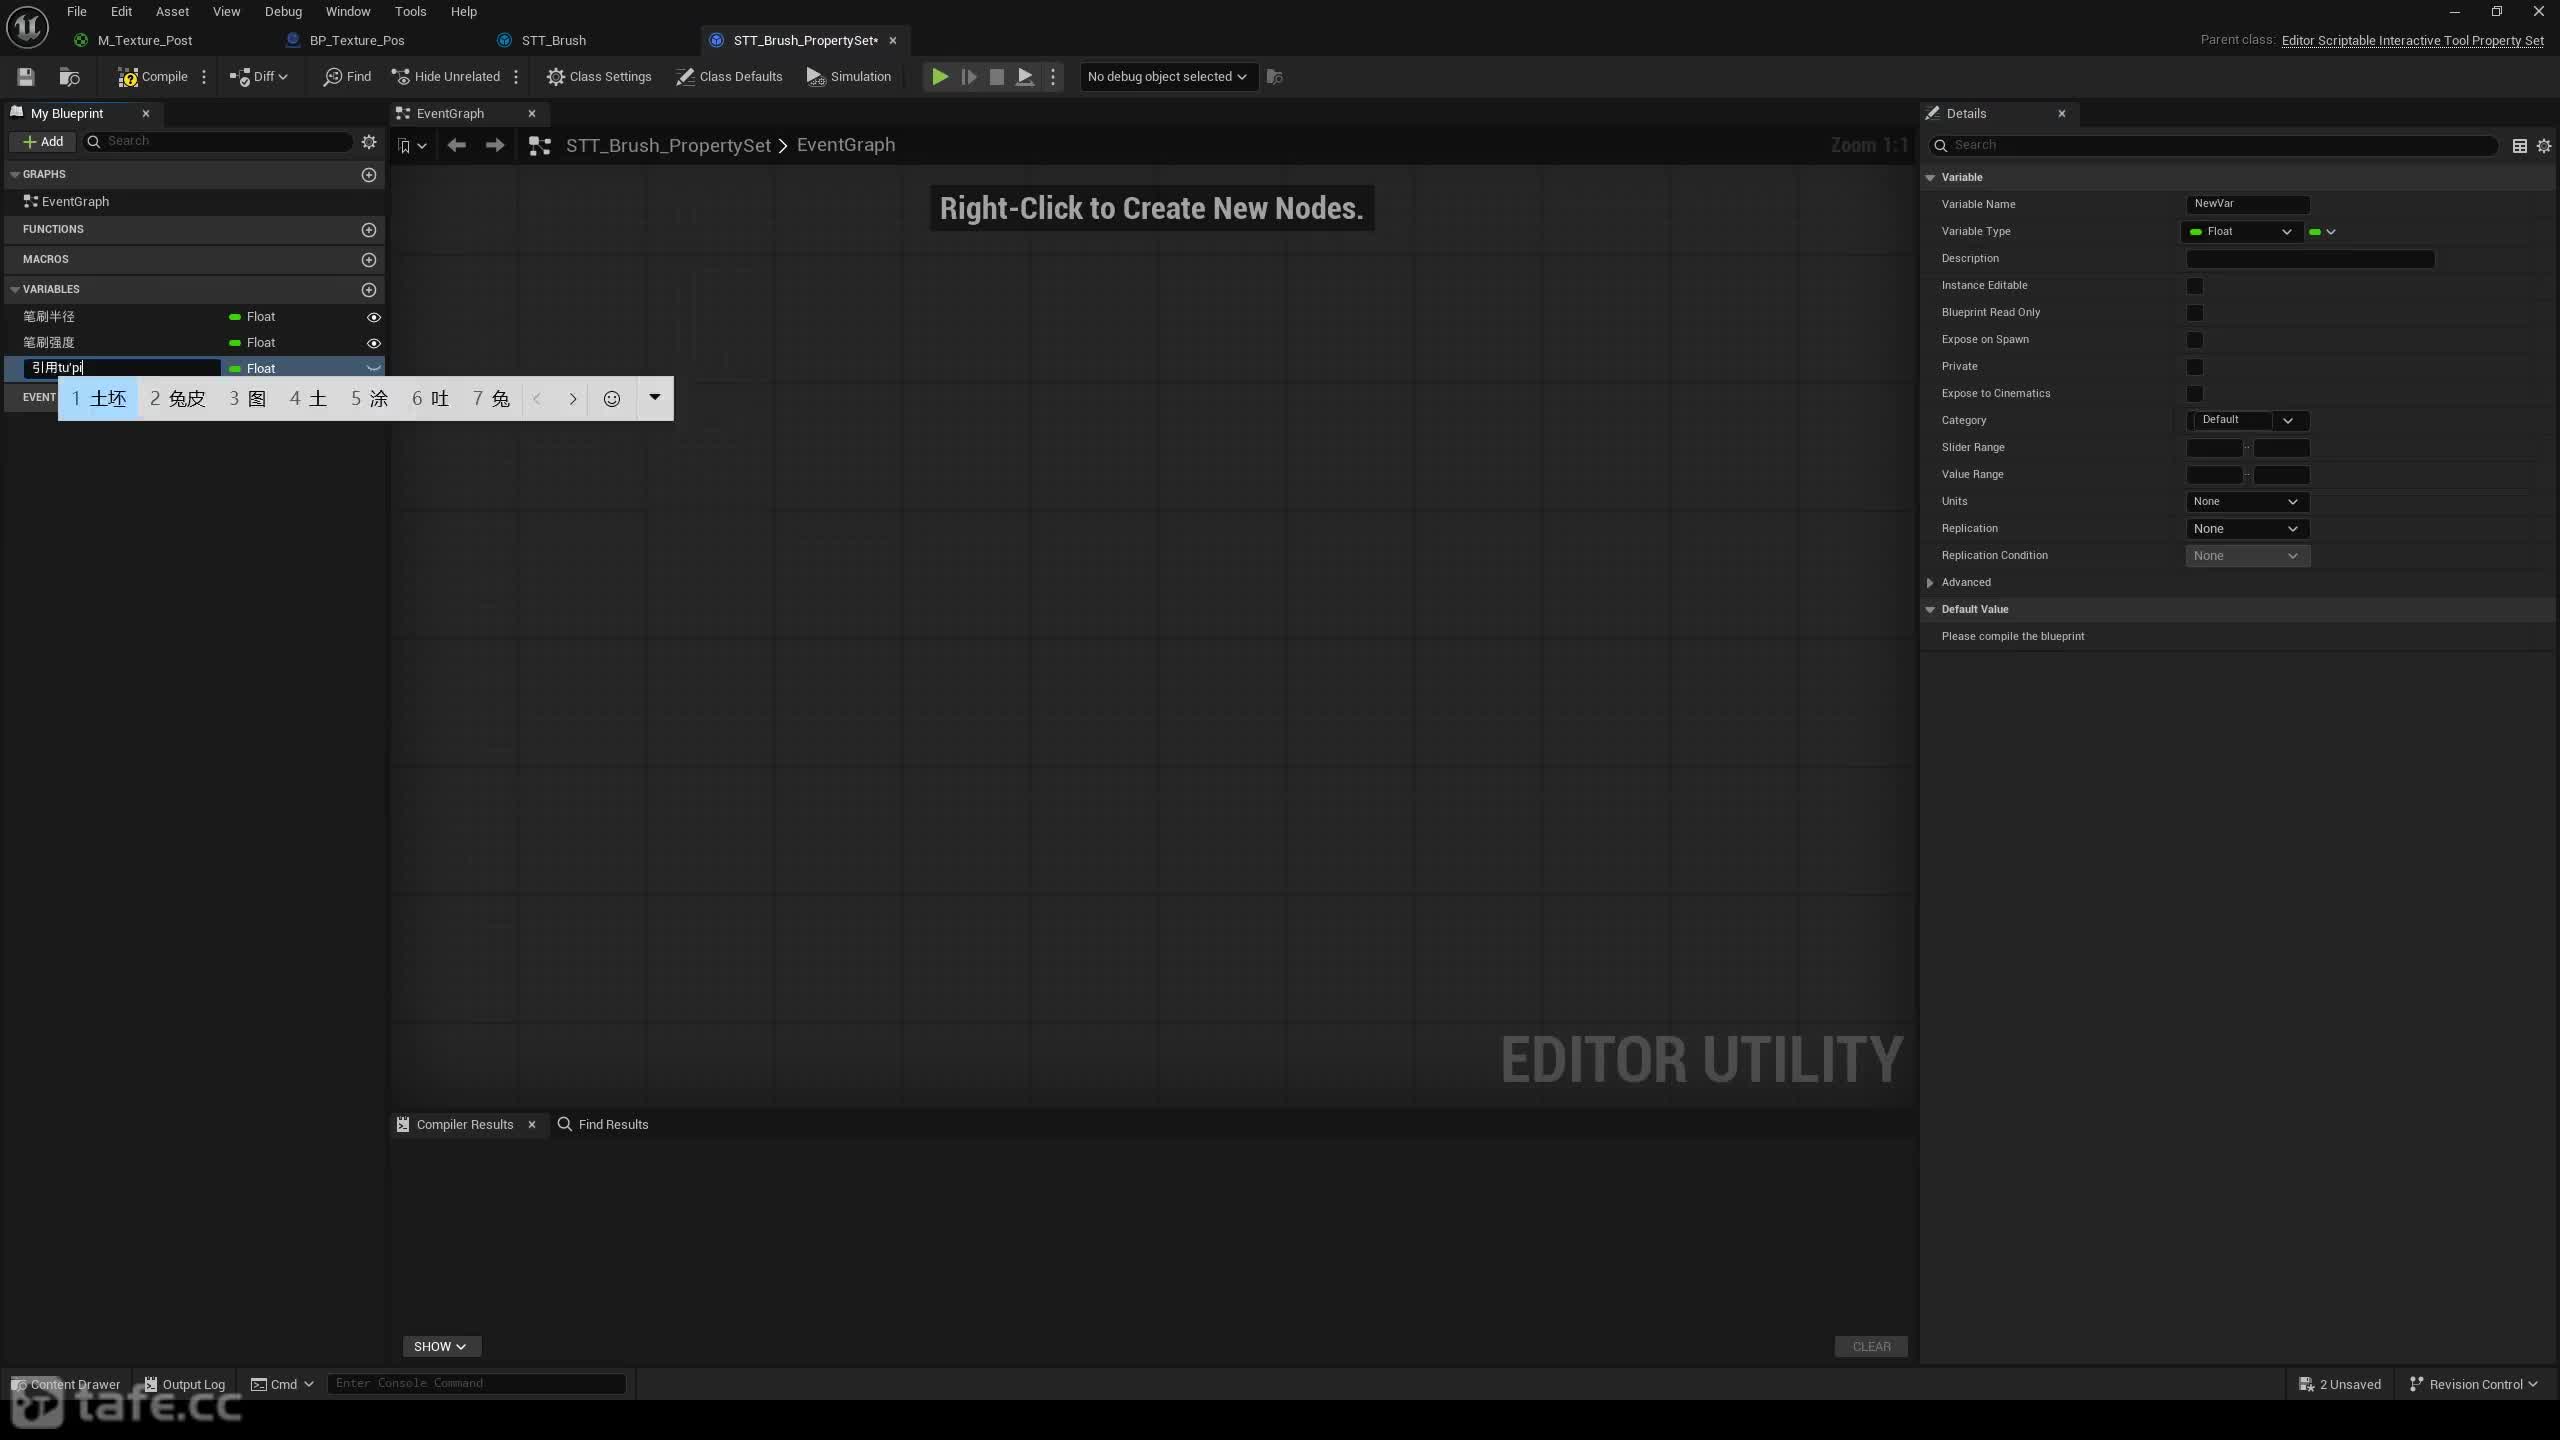Viewport: 2560px width, 1440px height.
Task: Click the grayed-out Stop simulation icon
Action: point(997,77)
